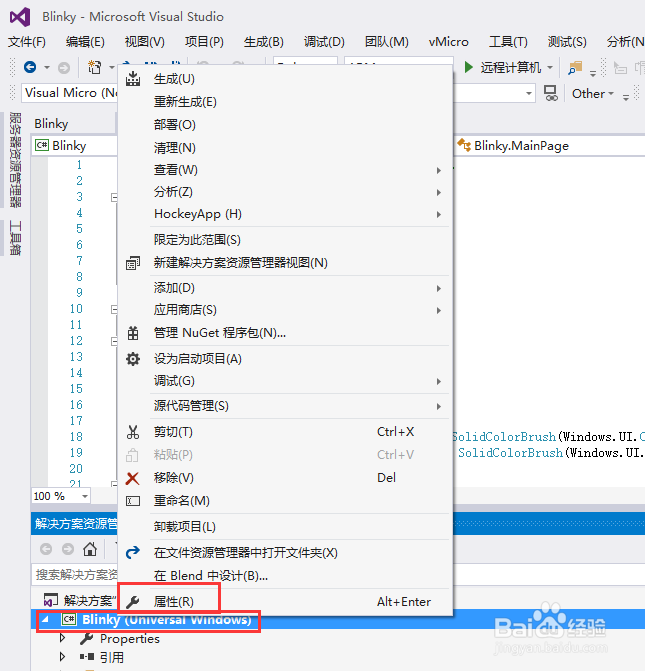Open the 调试(D) menu bar item
Screen dimensions: 645x671
click(324, 42)
